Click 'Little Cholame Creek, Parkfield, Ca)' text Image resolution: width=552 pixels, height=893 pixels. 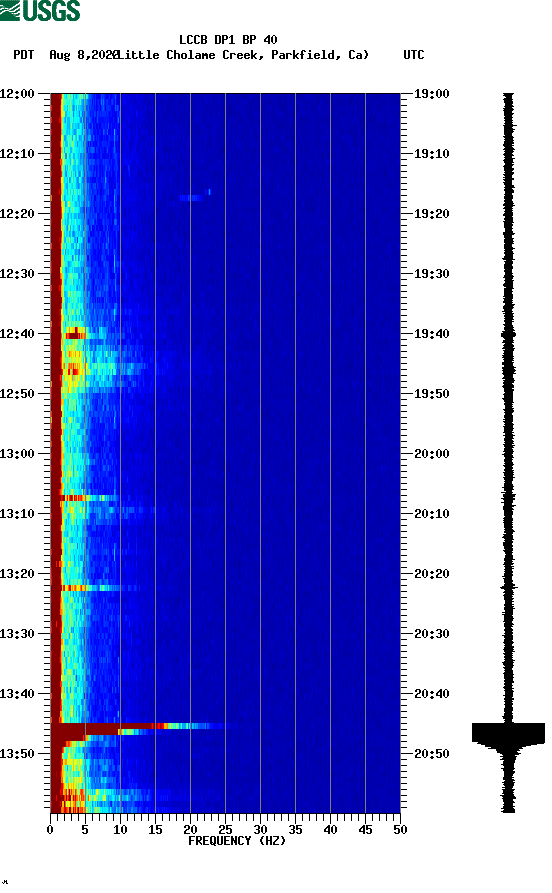[244, 55]
